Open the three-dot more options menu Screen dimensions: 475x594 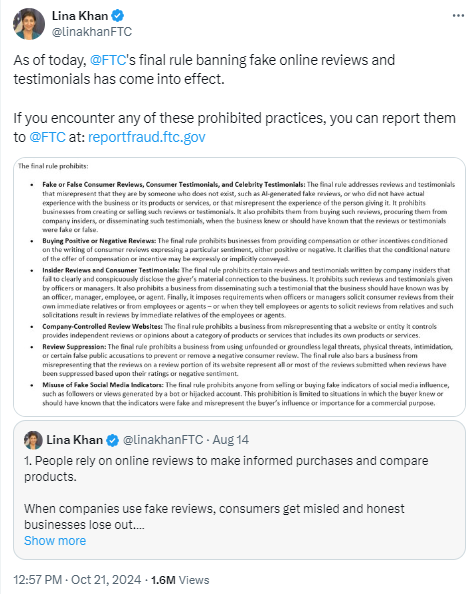(458, 16)
